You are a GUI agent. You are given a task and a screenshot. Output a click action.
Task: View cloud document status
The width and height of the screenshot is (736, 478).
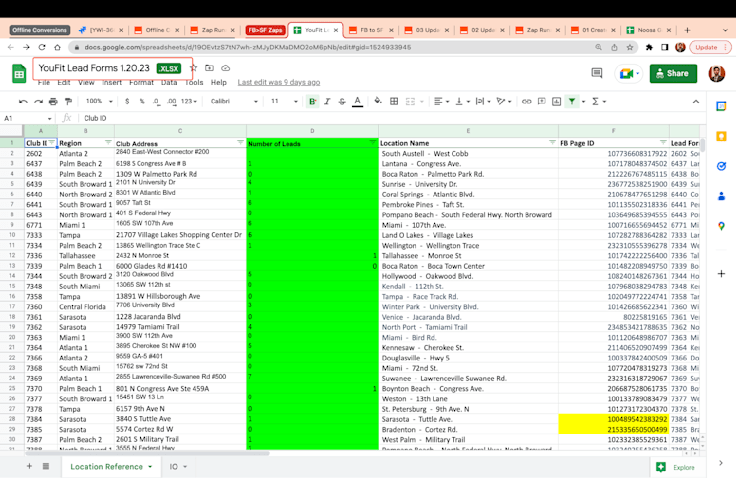pos(226,68)
